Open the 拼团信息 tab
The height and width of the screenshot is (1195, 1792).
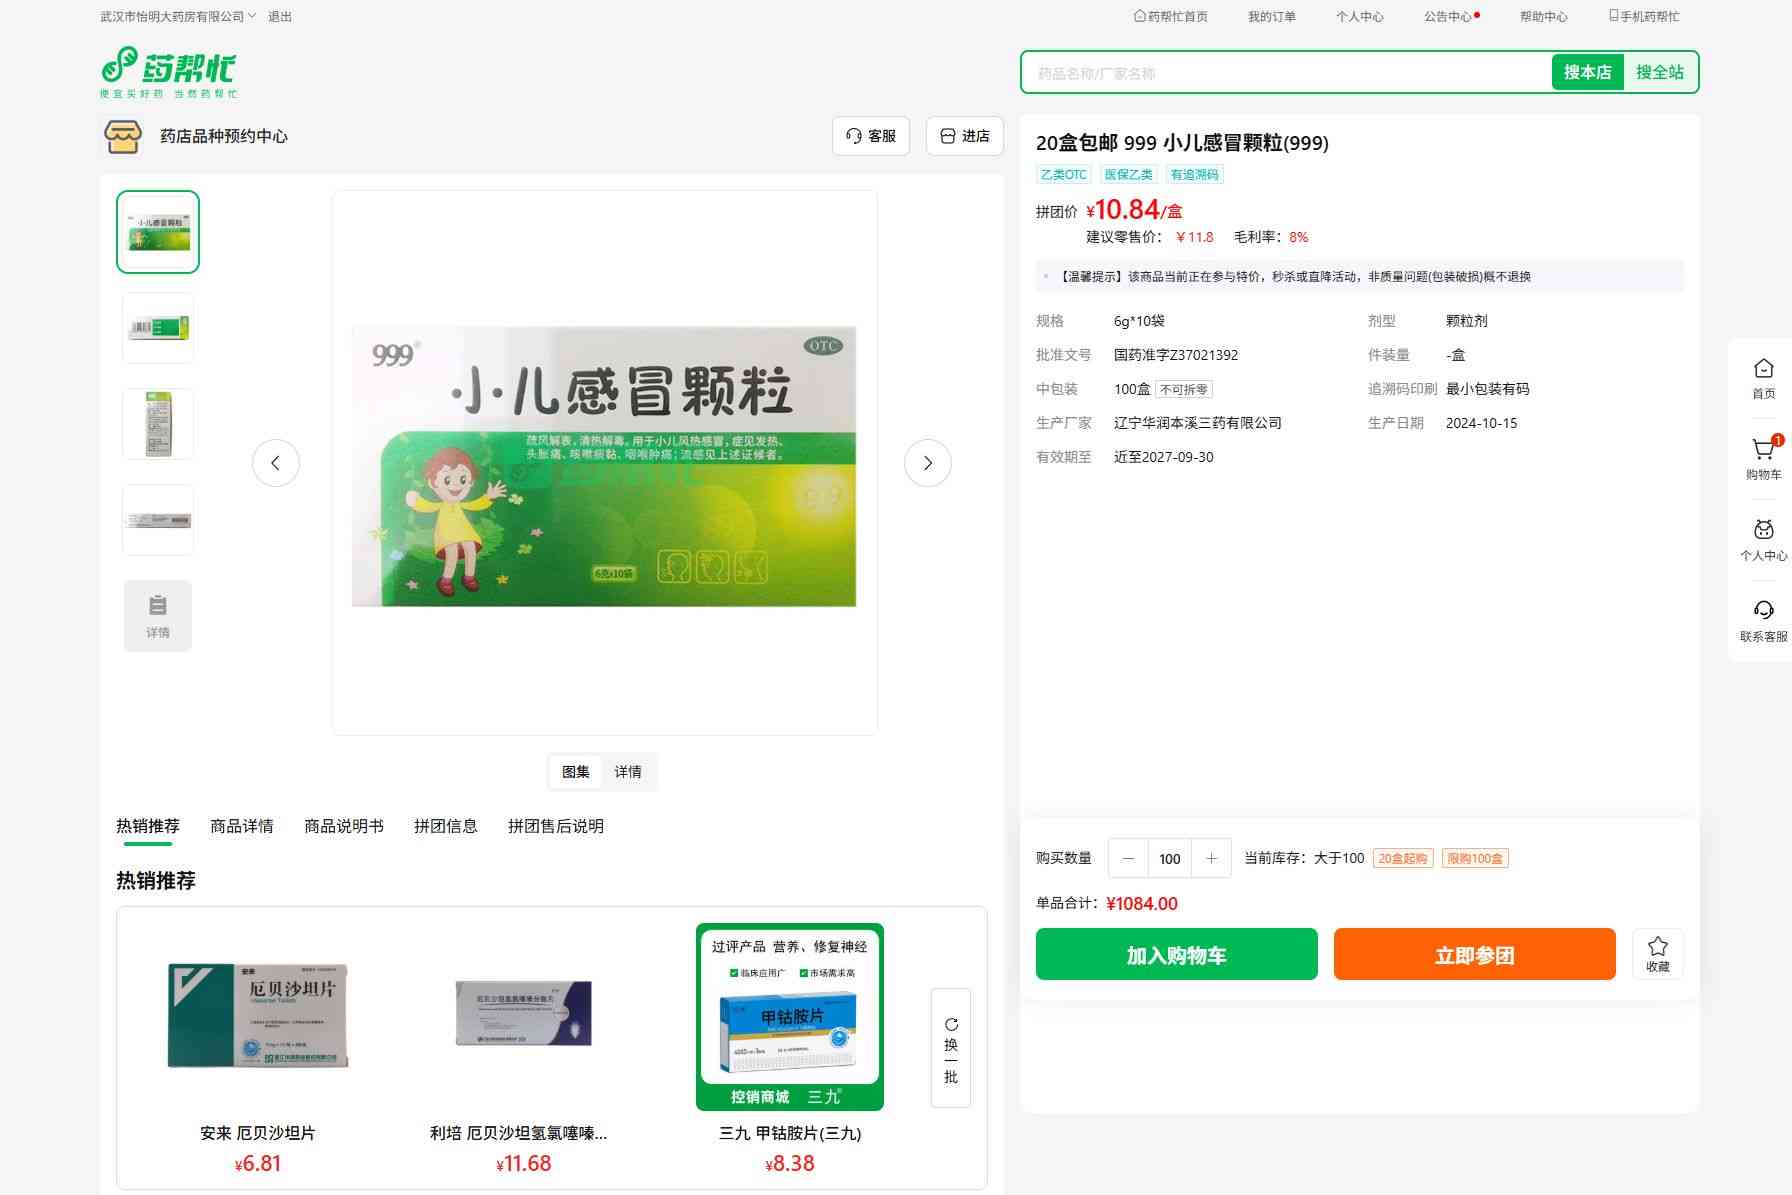[x=445, y=826]
